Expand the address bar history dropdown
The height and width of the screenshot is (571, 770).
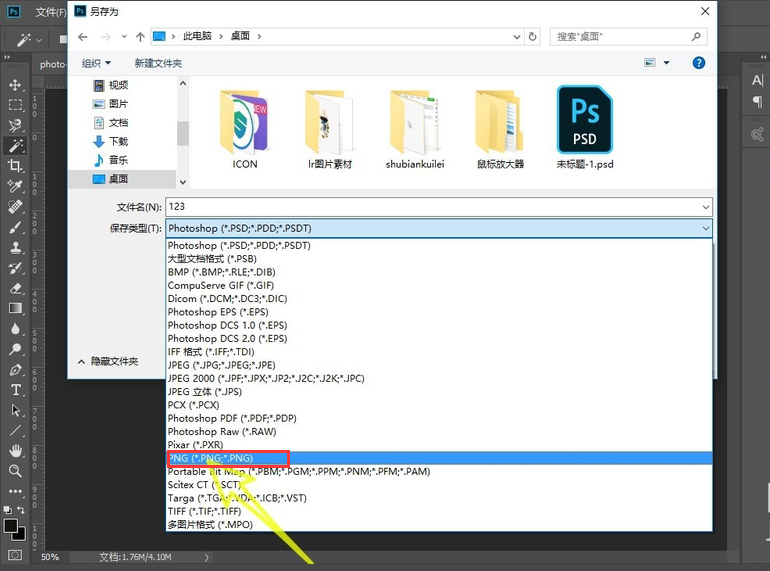[x=517, y=37]
